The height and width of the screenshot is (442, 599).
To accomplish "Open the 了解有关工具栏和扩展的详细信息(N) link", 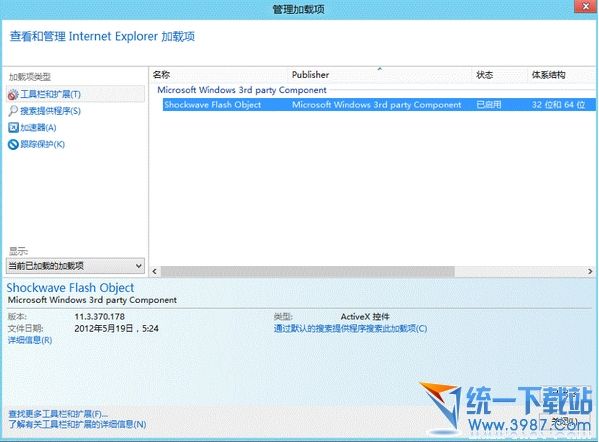I will pyautogui.click(x=77, y=424).
